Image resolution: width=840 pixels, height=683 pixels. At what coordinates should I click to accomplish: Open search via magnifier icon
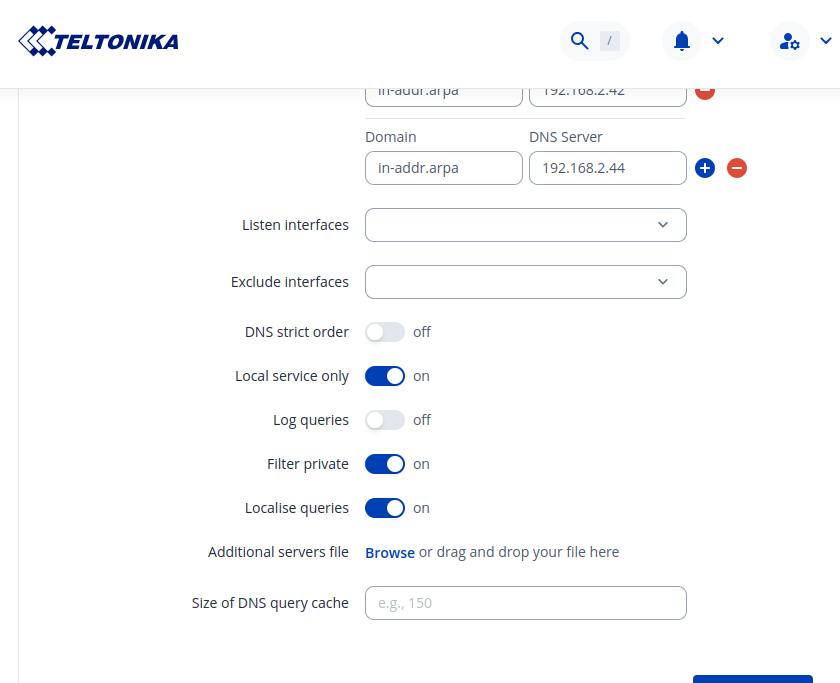(579, 41)
